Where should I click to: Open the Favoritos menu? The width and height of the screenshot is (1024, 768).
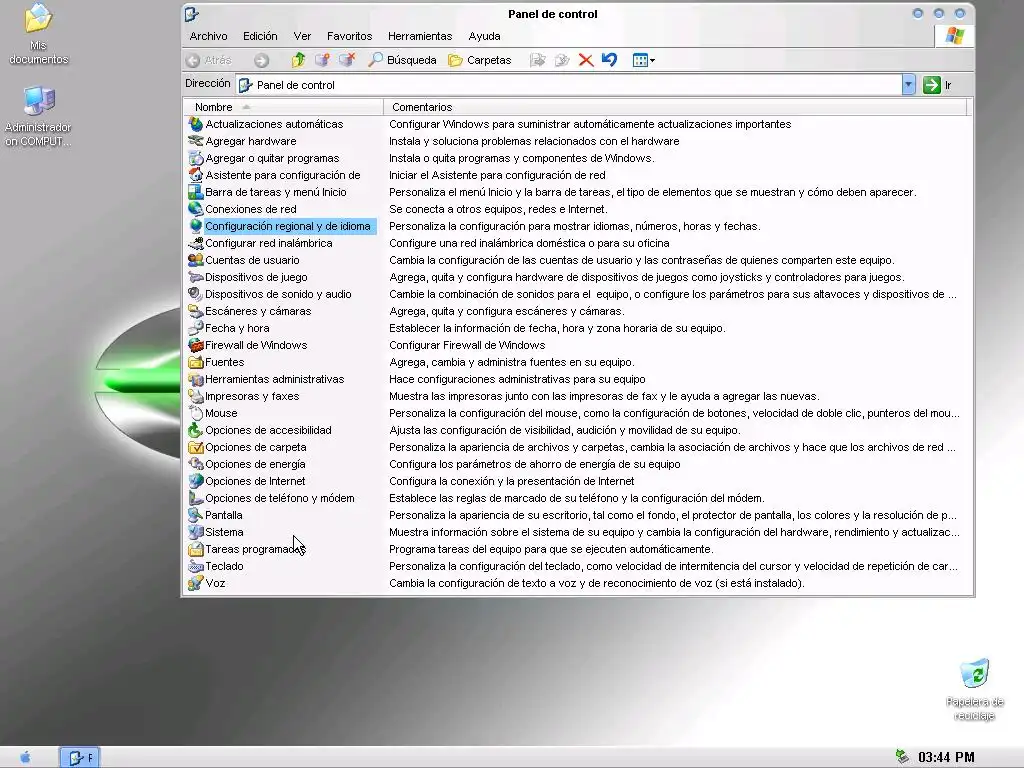[349, 36]
